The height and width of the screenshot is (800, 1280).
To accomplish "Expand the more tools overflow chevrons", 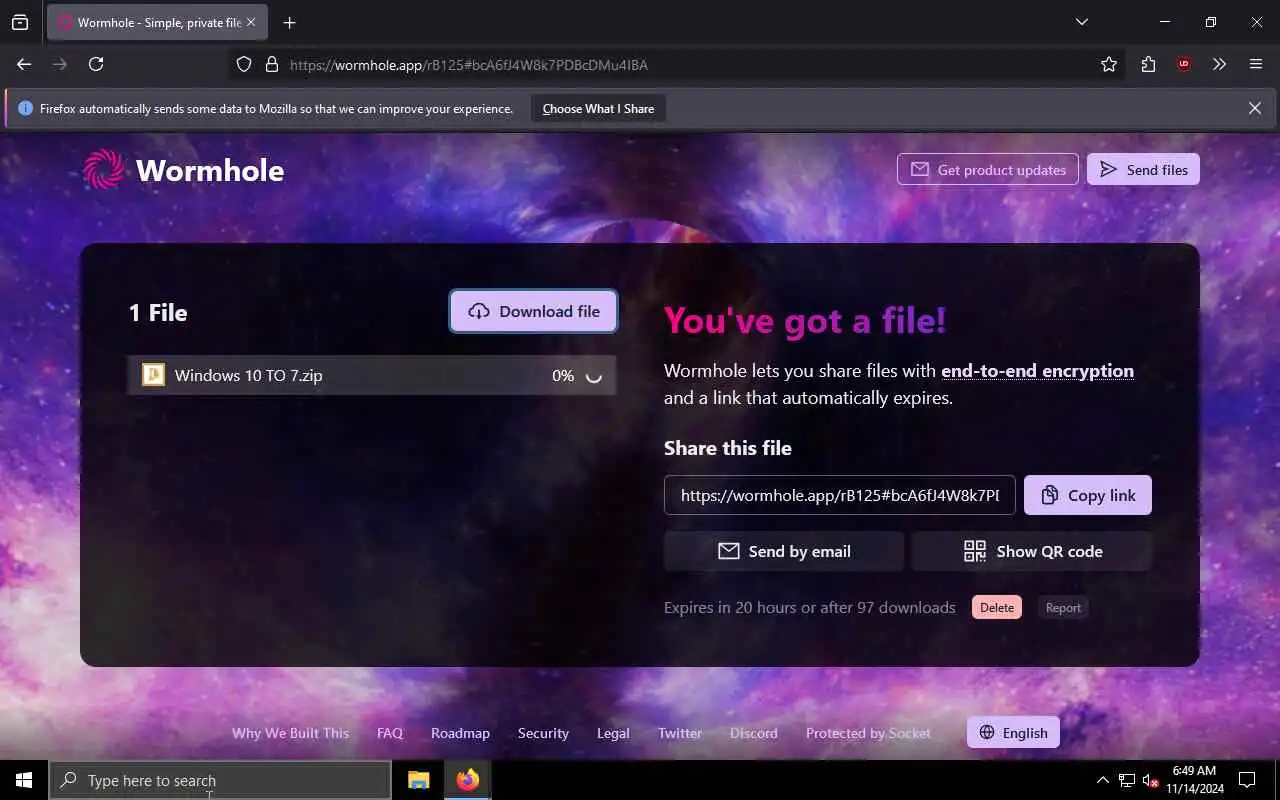I will pyautogui.click(x=1219, y=64).
